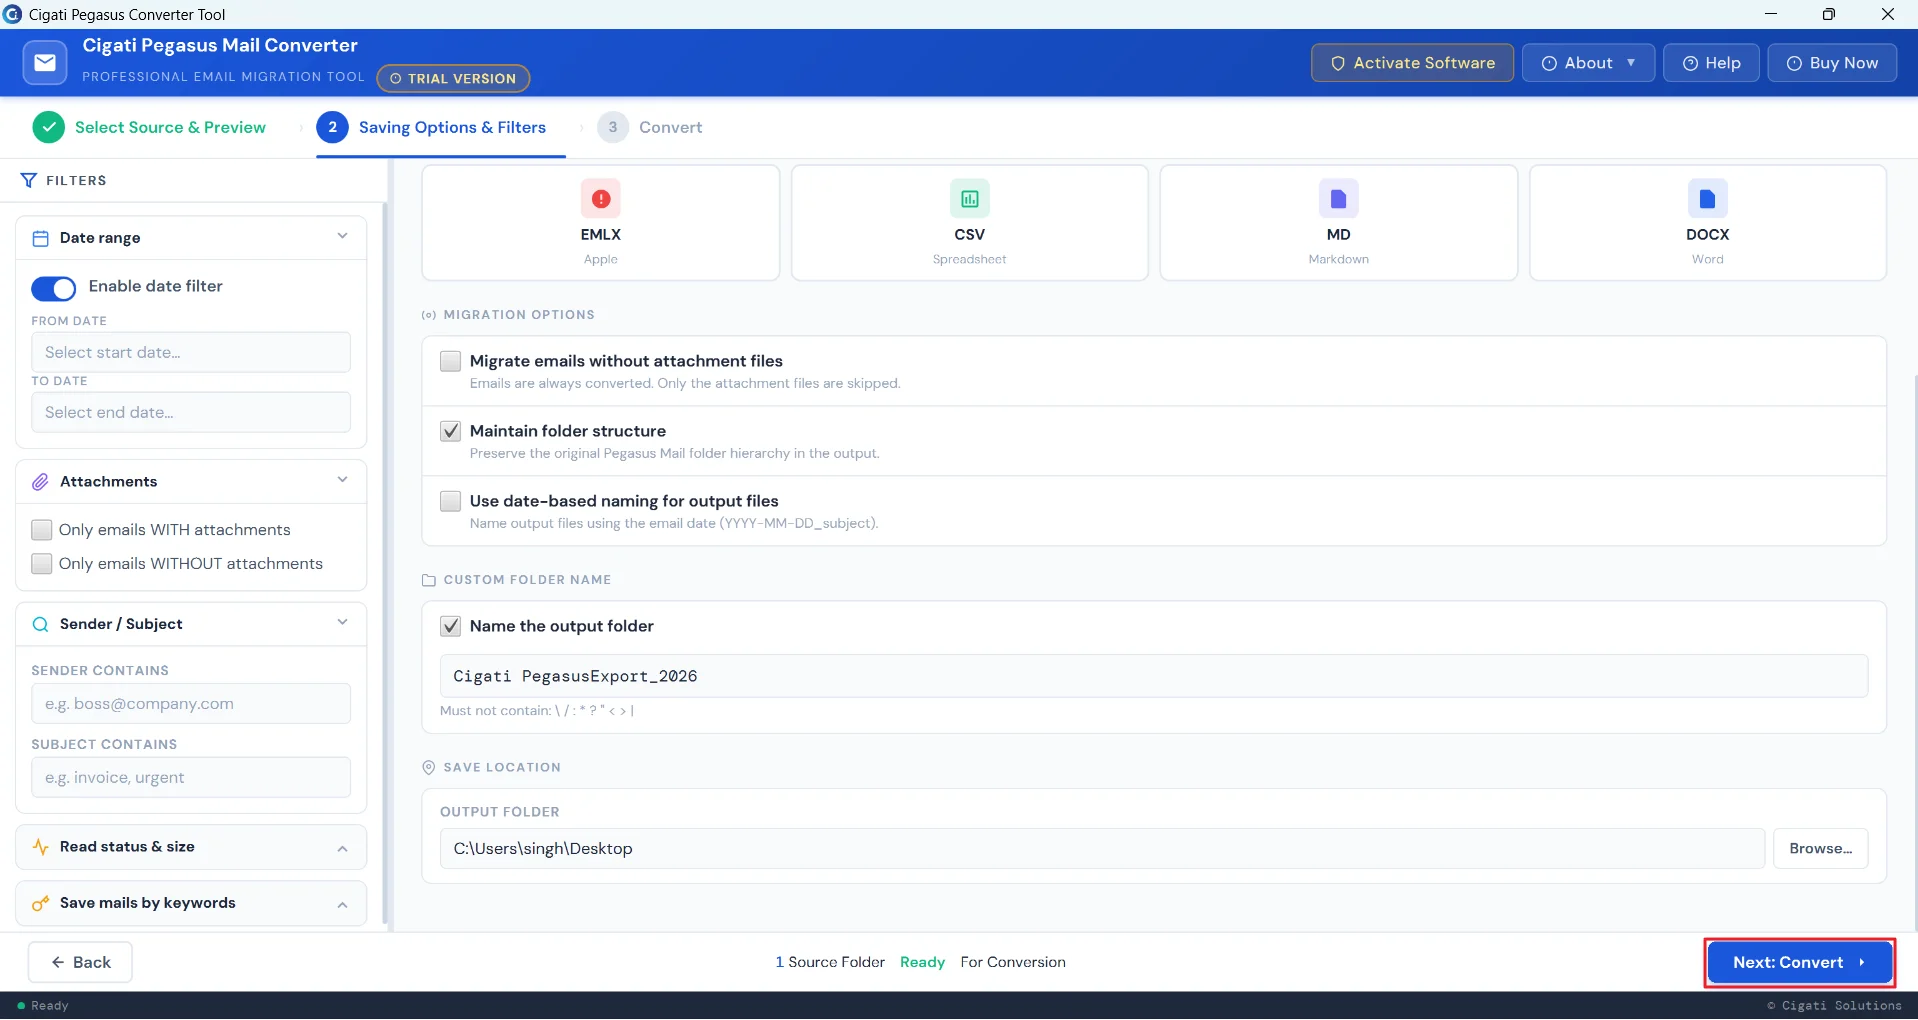Collapse the Sender / Subject section chevron

(x=342, y=622)
